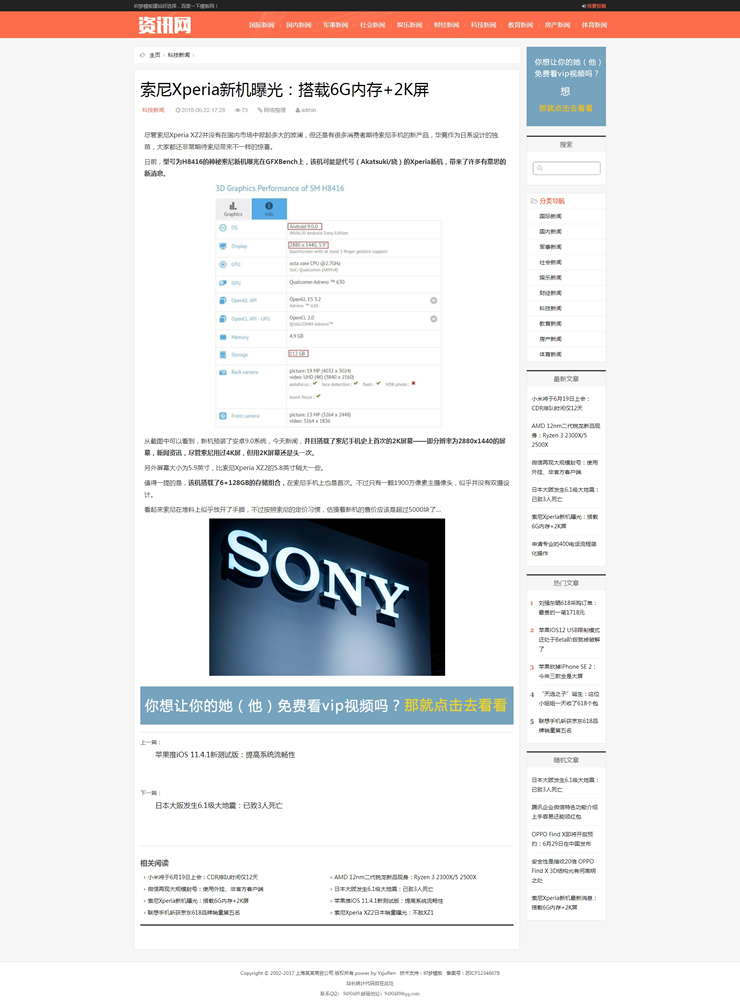Click the SONY logo image
The image size is (740, 1005).
point(327,596)
